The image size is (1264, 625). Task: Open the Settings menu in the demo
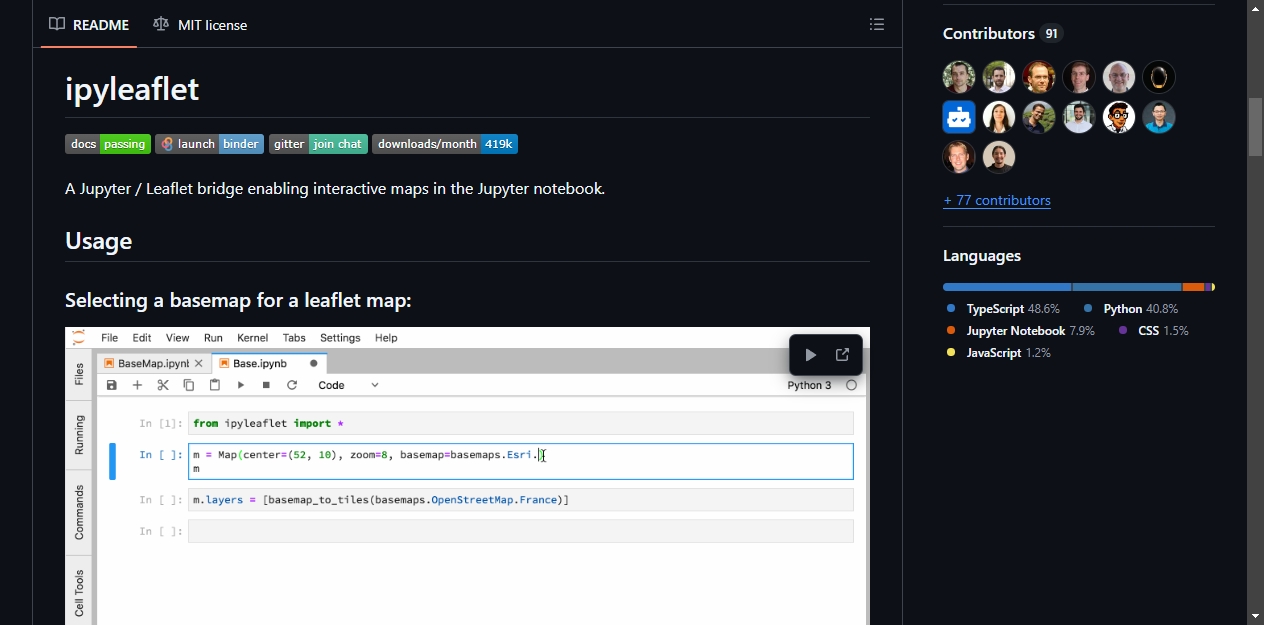pos(340,338)
